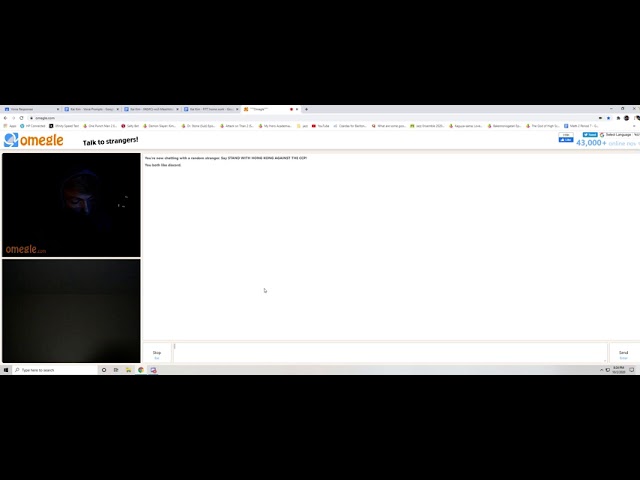Open the Jazz Ensemble 2020 bookmark

click(427, 126)
